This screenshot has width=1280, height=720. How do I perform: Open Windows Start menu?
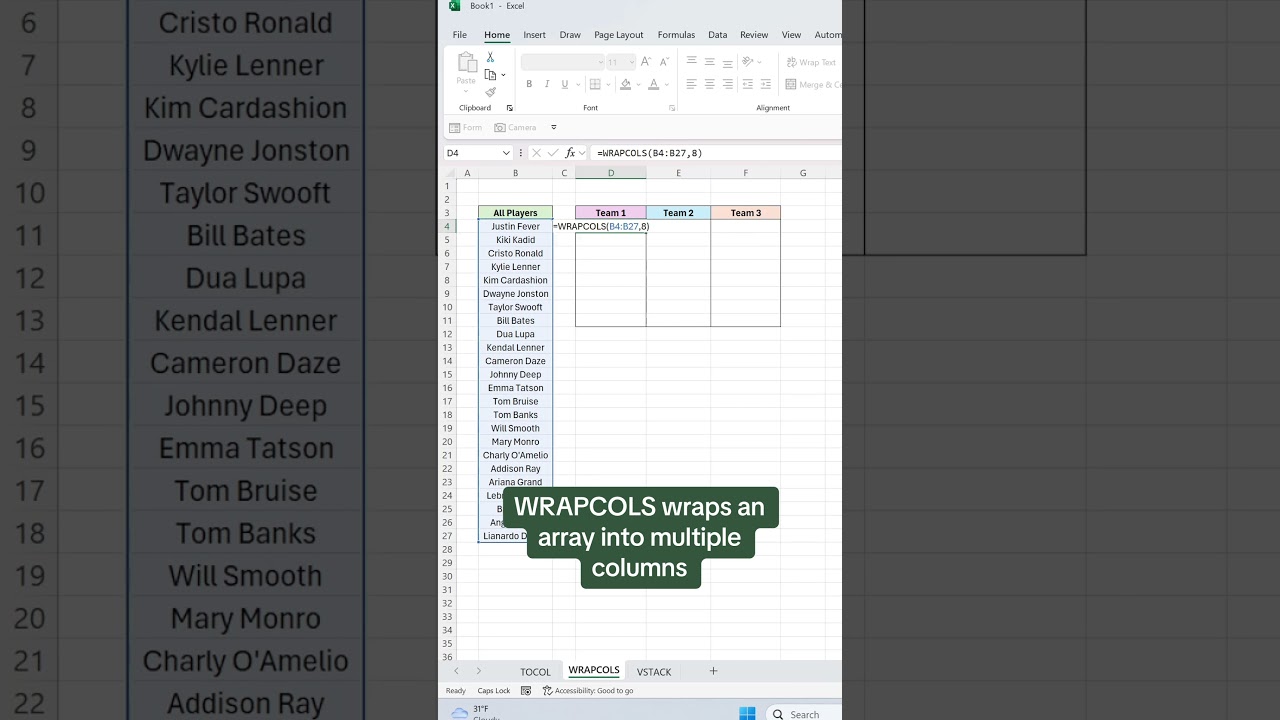tap(747, 713)
